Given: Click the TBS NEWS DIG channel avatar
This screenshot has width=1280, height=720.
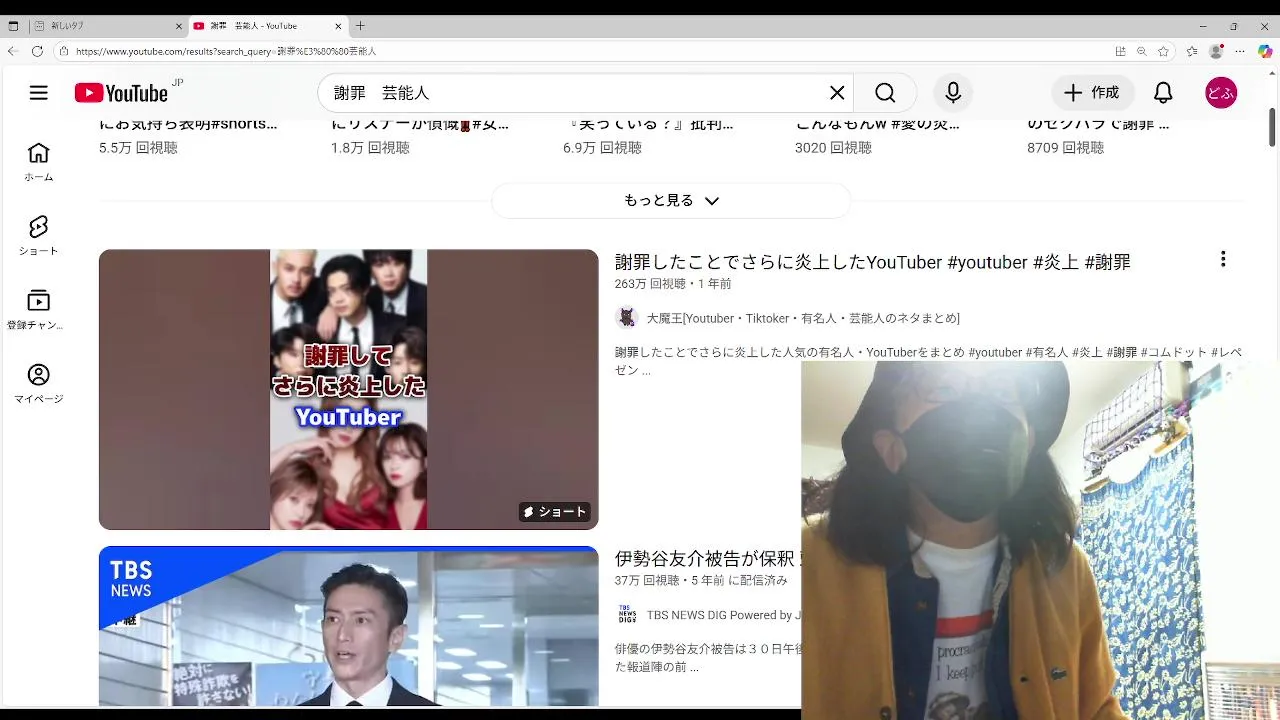Looking at the screenshot, I should tap(627, 614).
